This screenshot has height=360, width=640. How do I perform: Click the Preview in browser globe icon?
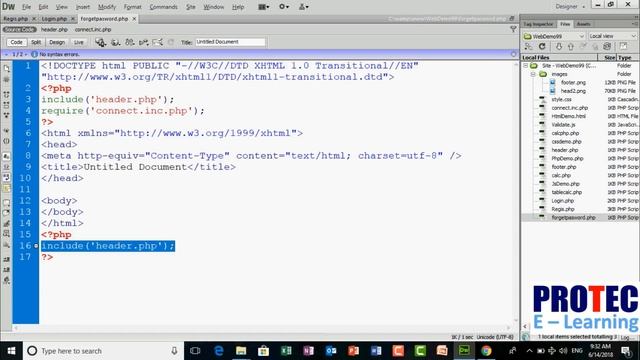(x=116, y=42)
